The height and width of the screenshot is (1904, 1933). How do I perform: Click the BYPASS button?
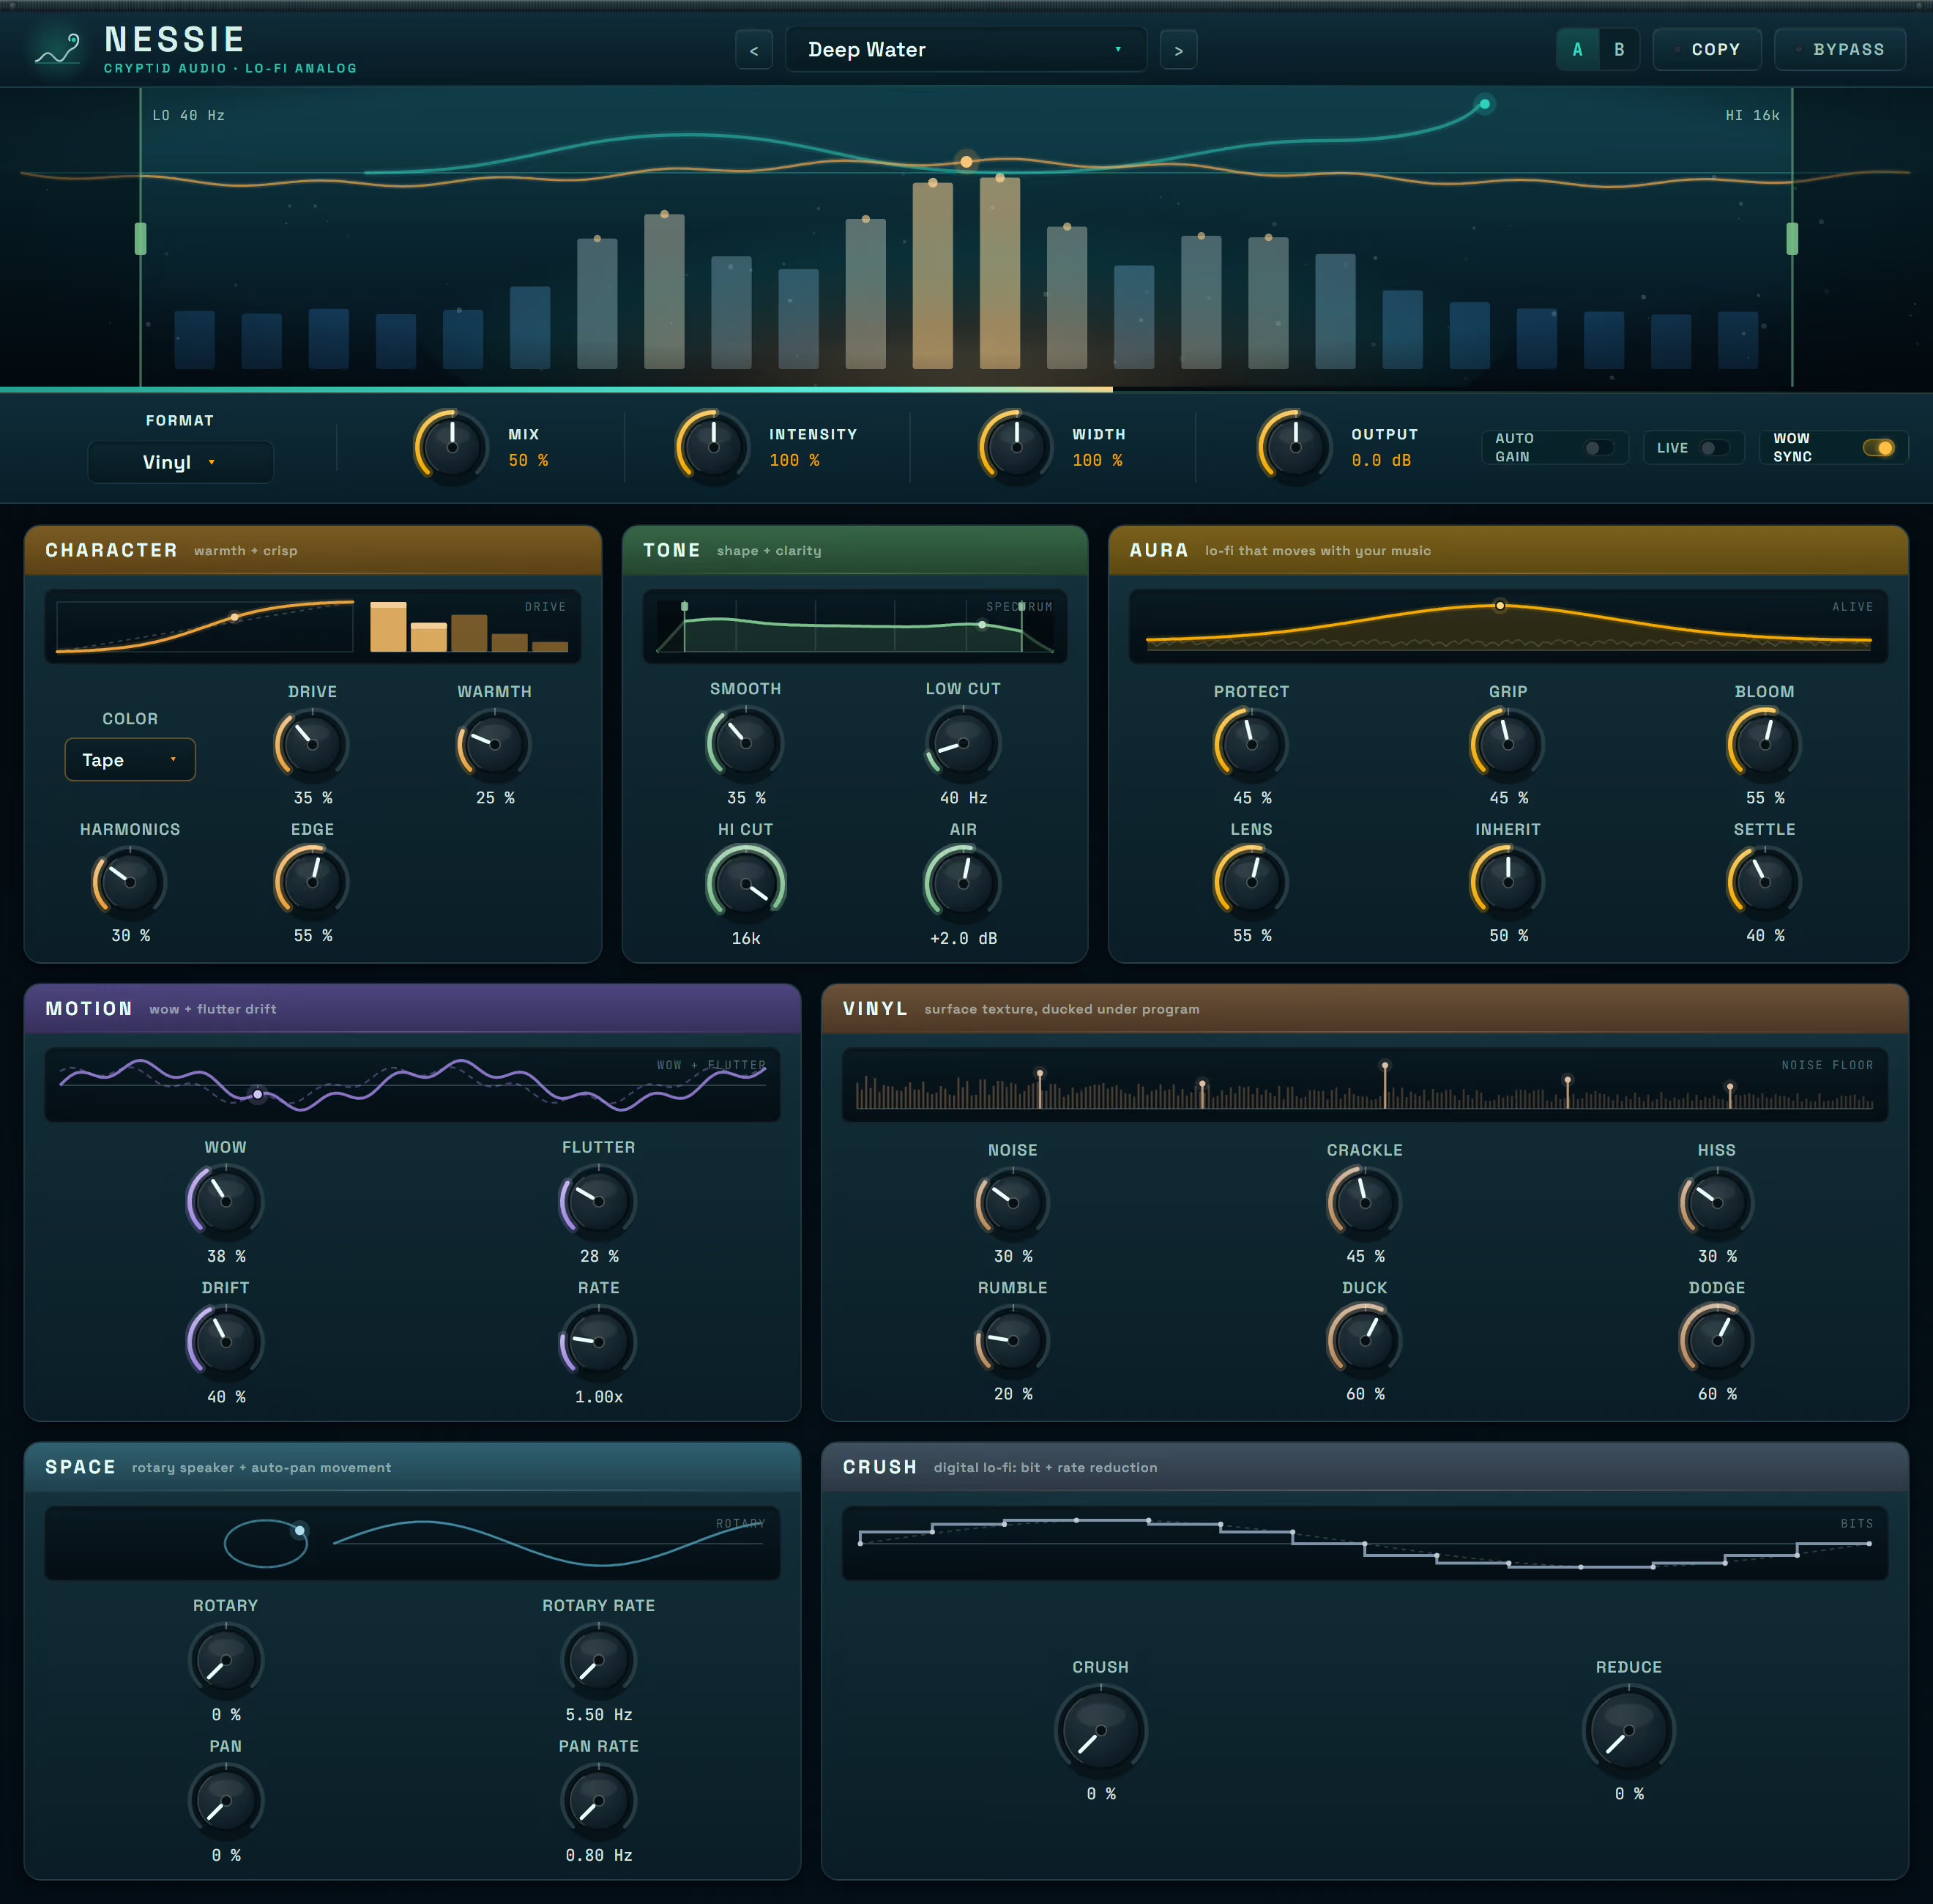[x=1840, y=50]
